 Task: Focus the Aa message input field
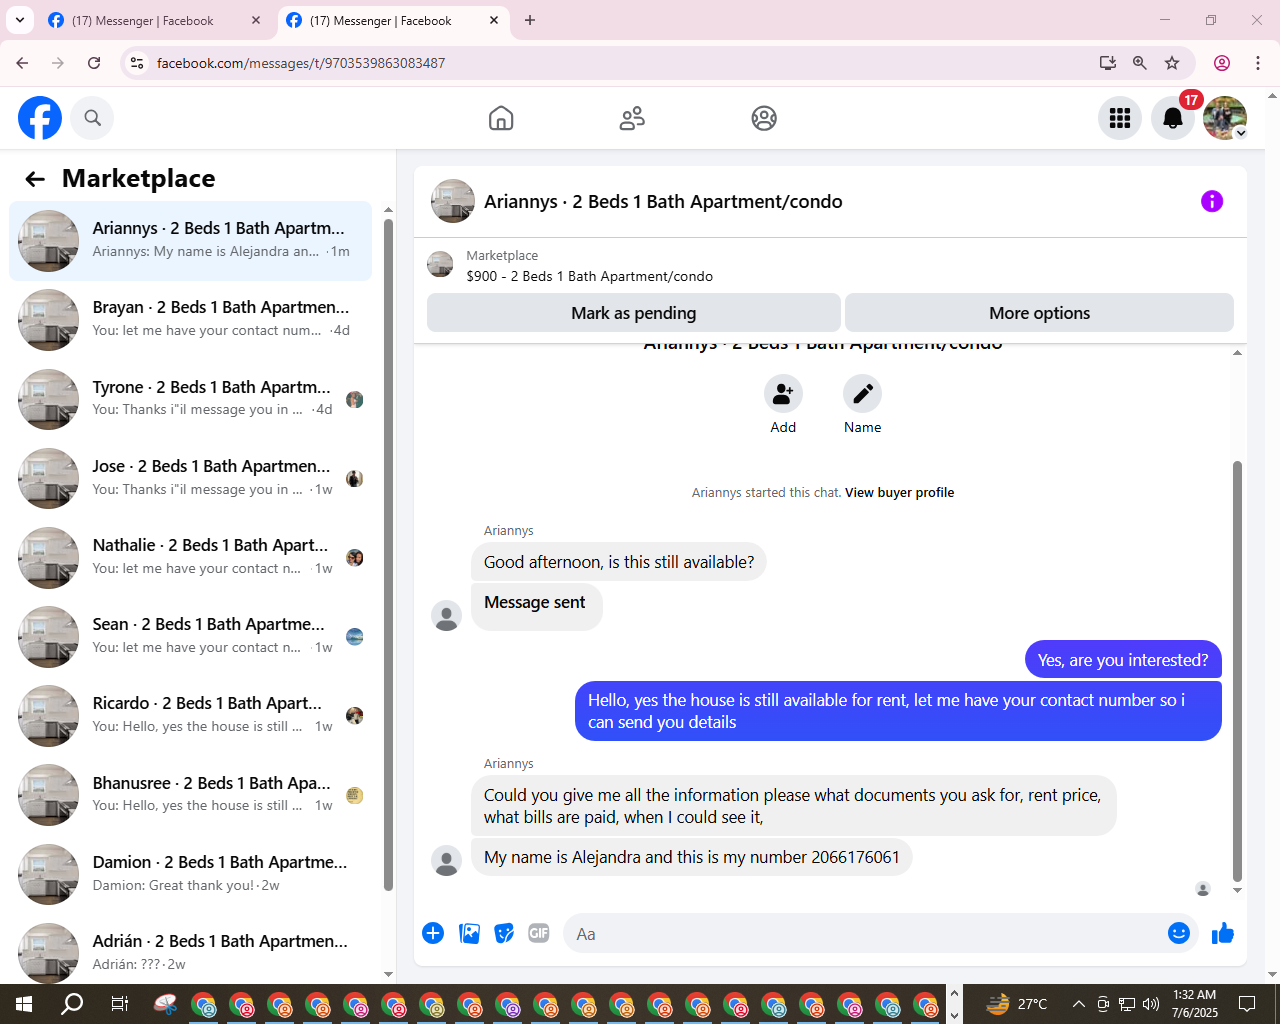(x=865, y=934)
